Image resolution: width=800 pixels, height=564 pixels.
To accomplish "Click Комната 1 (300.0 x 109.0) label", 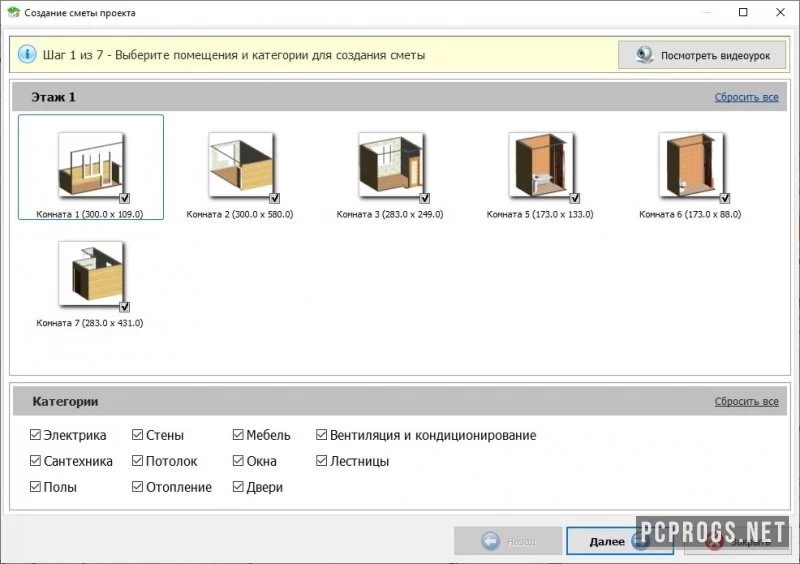I will point(90,214).
